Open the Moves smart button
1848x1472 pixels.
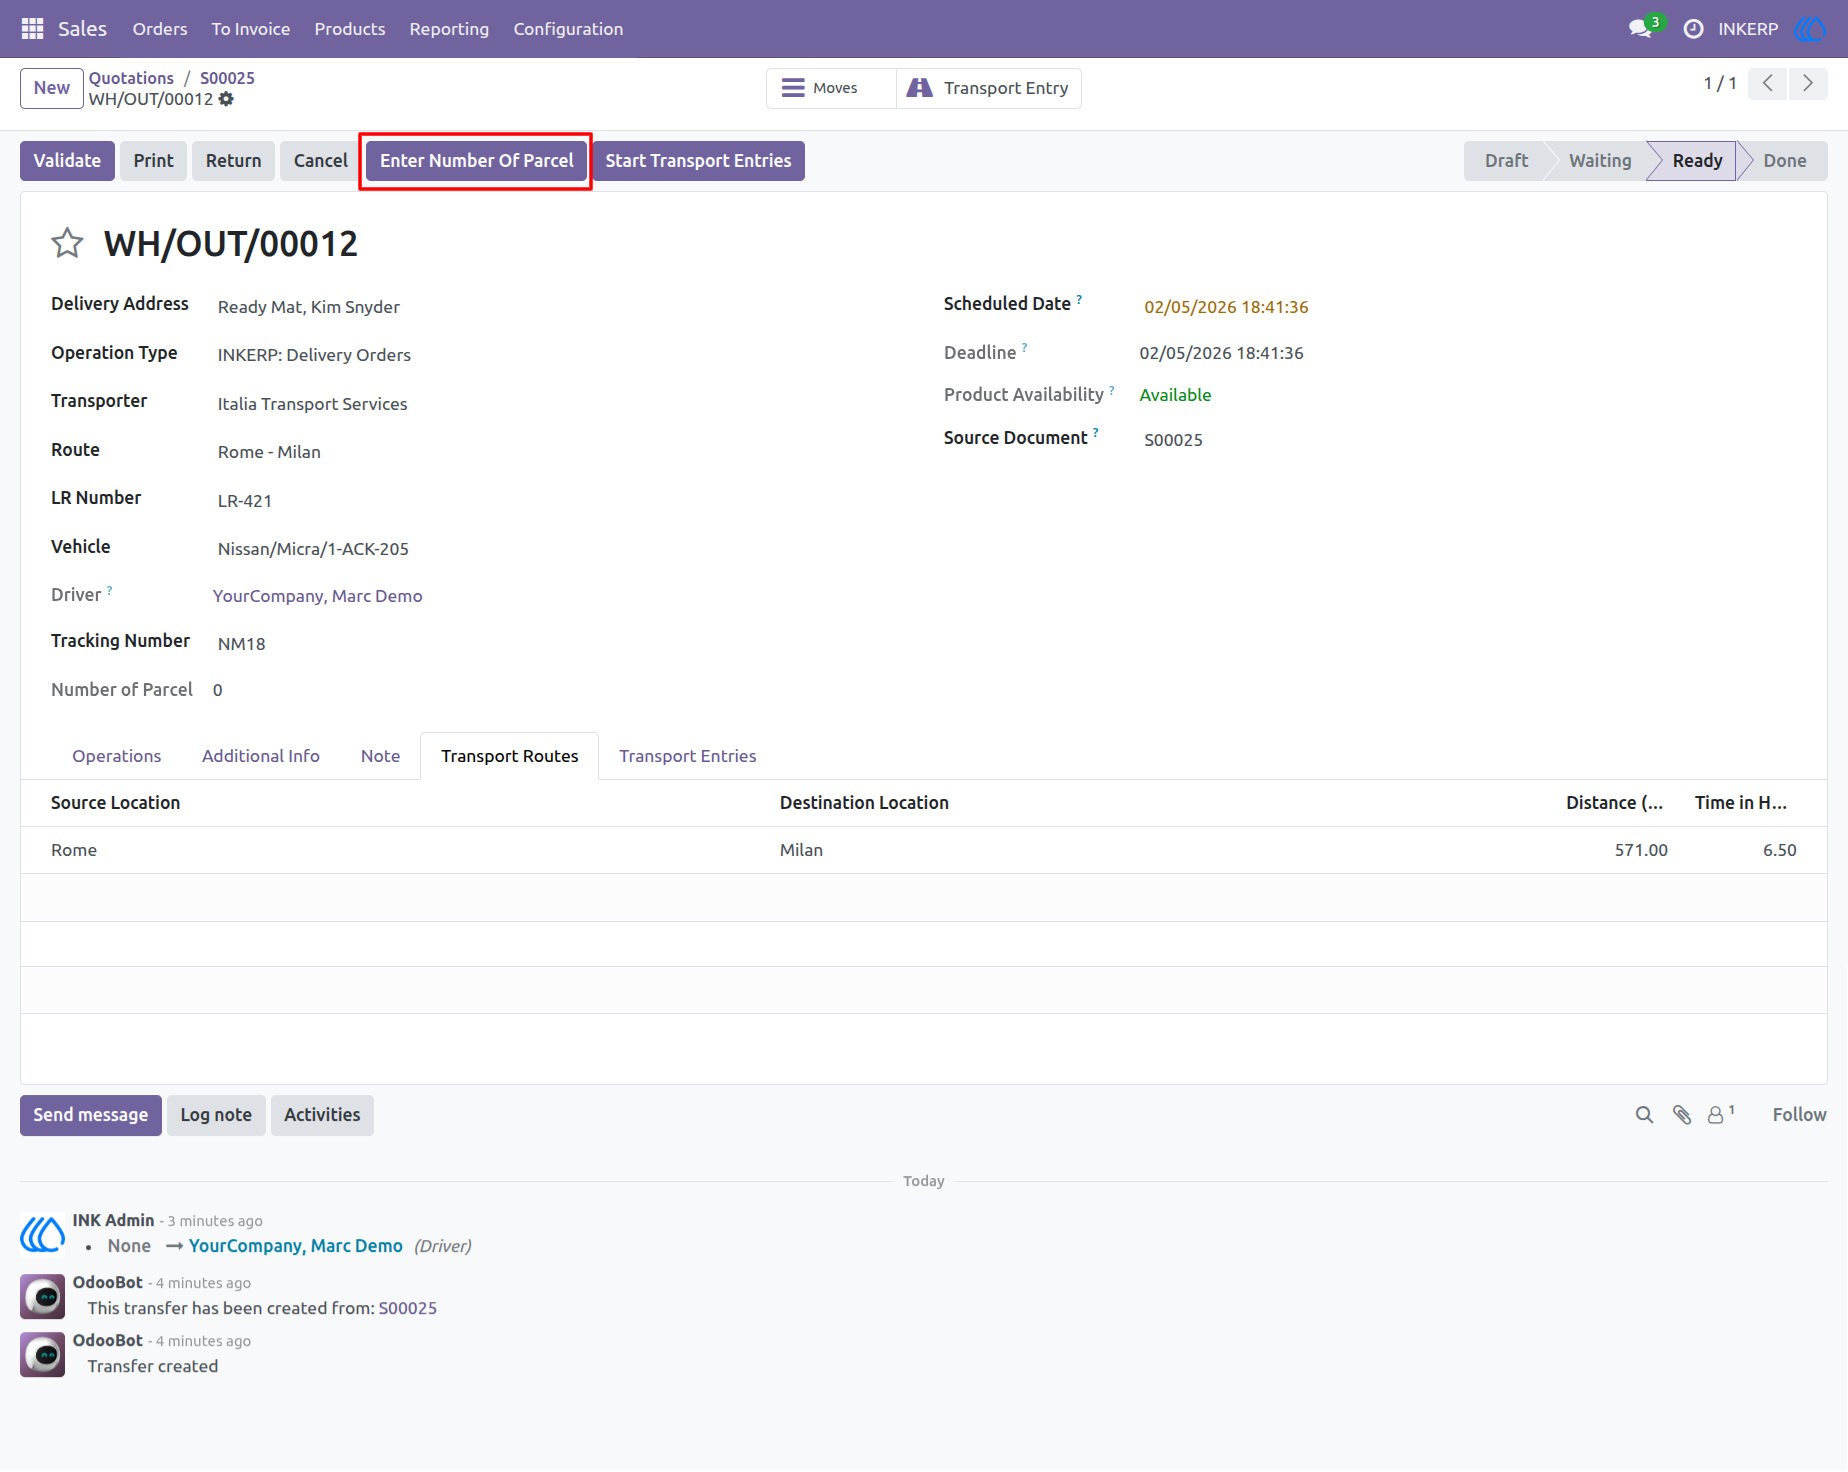[x=831, y=88]
